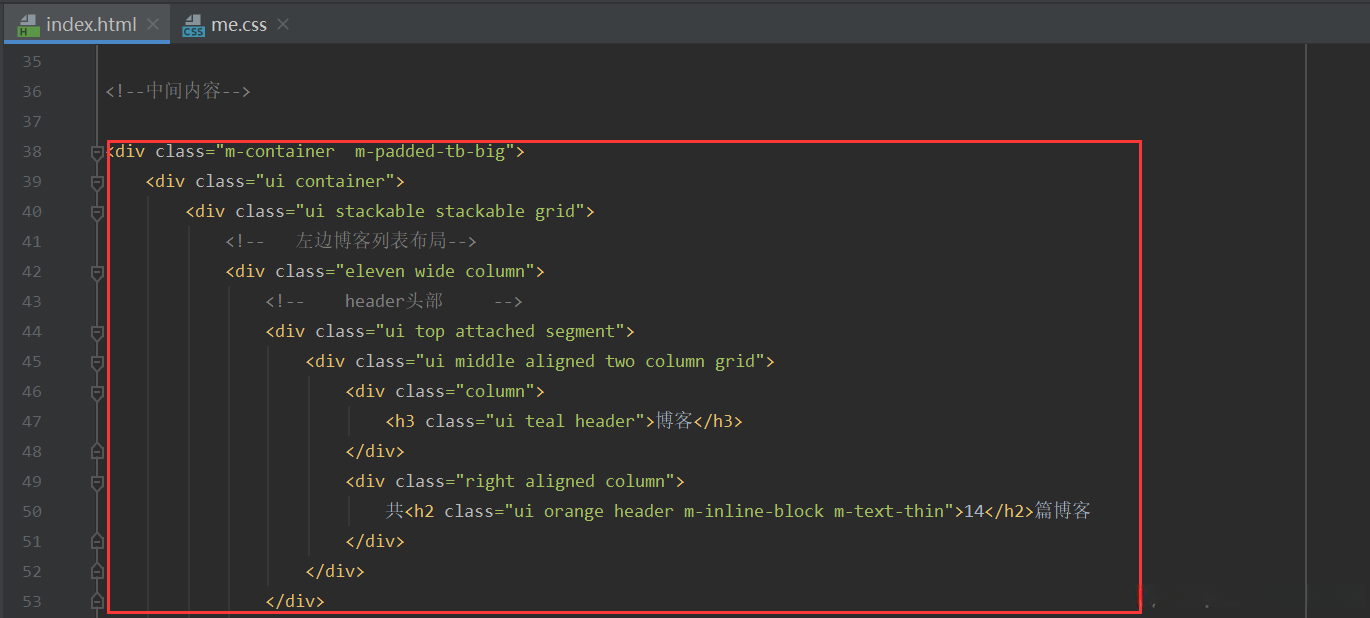Collapse the m-container div fold on line 38
This screenshot has width=1370, height=618.
point(97,152)
